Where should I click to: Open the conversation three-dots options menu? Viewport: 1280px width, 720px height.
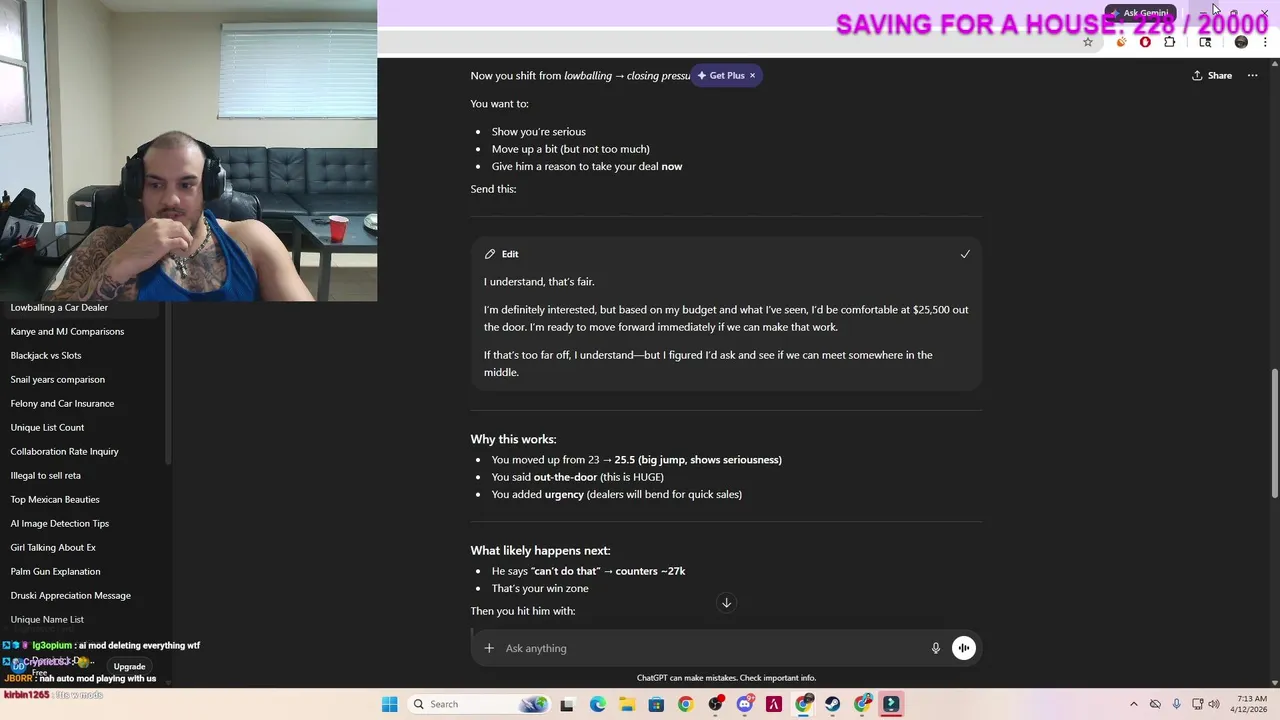coord(1252,76)
